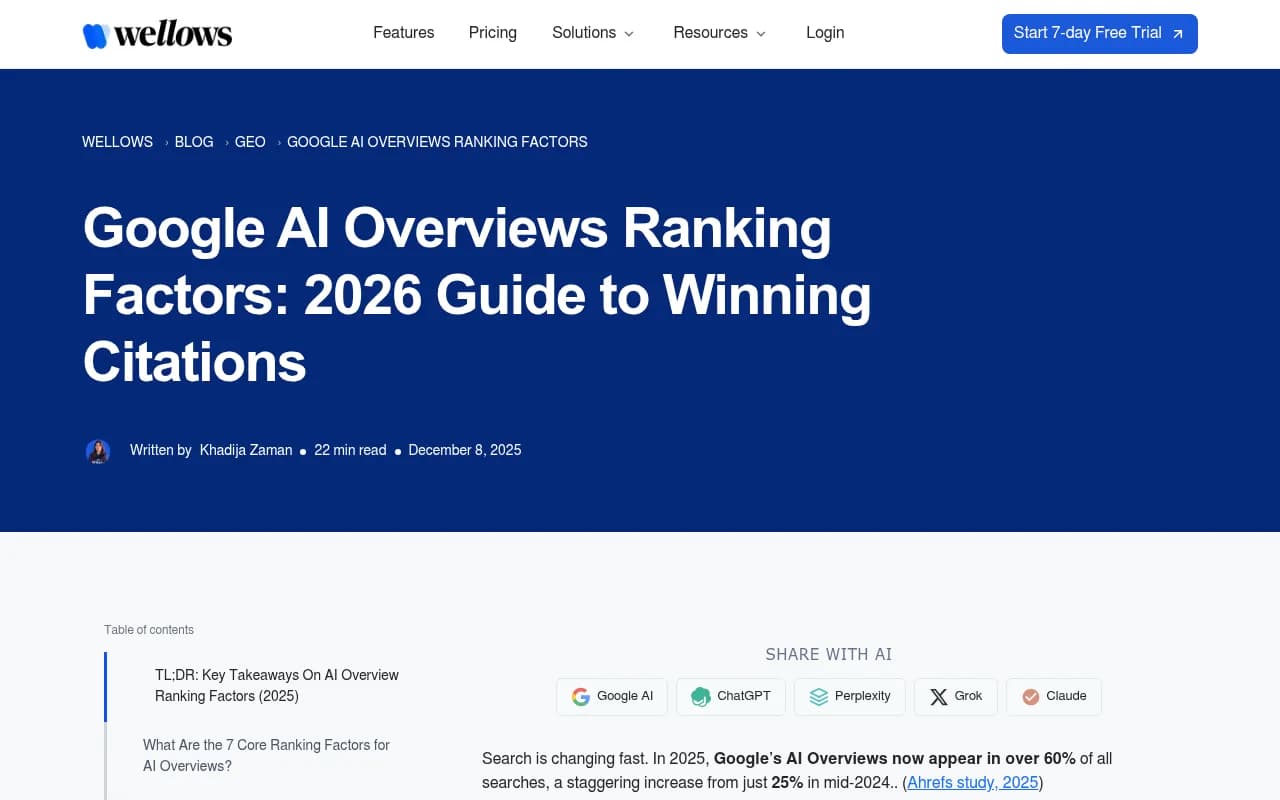Click the December 8, 2025 date
This screenshot has width=1280, height=800.
pos(465,450)
